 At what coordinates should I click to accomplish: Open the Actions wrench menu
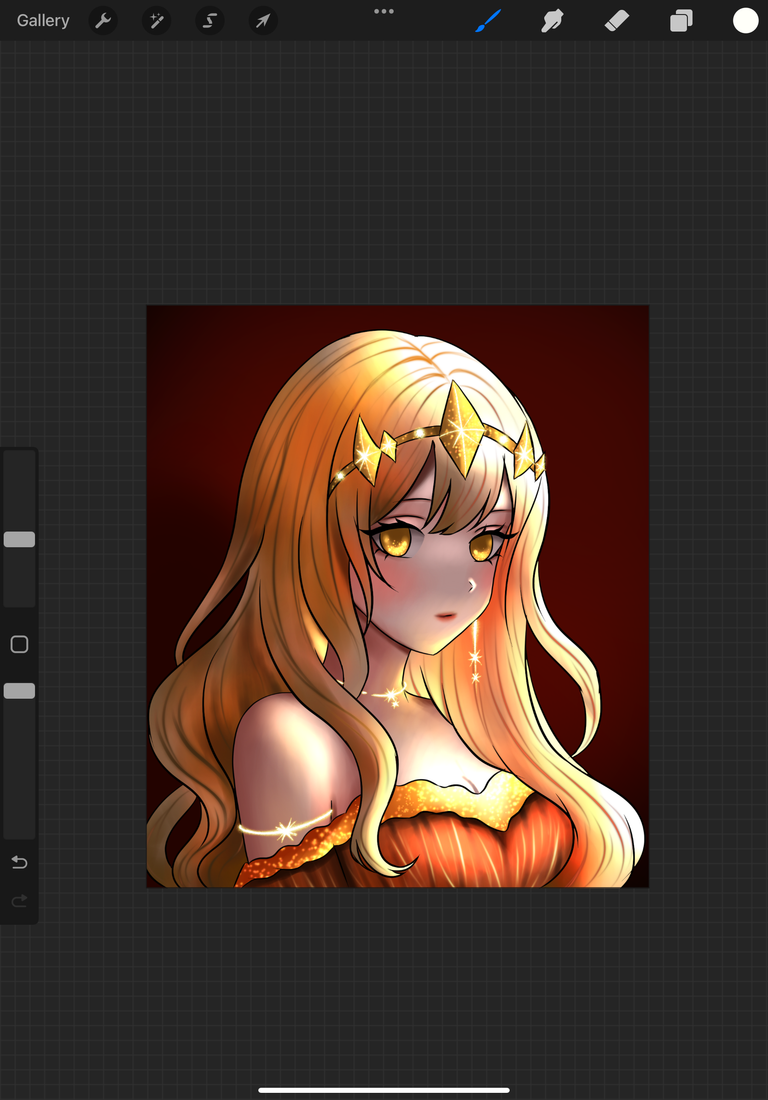103,20
